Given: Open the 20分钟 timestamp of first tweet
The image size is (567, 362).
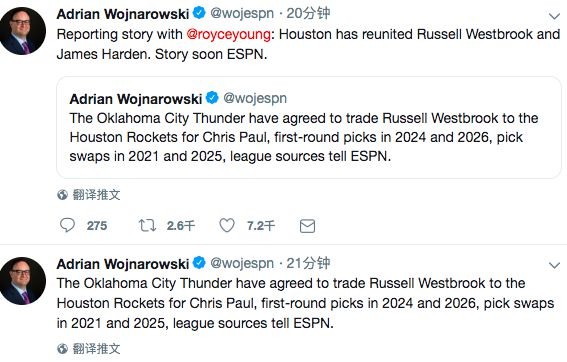Looking at the screenshot, I should pos(308,13).
